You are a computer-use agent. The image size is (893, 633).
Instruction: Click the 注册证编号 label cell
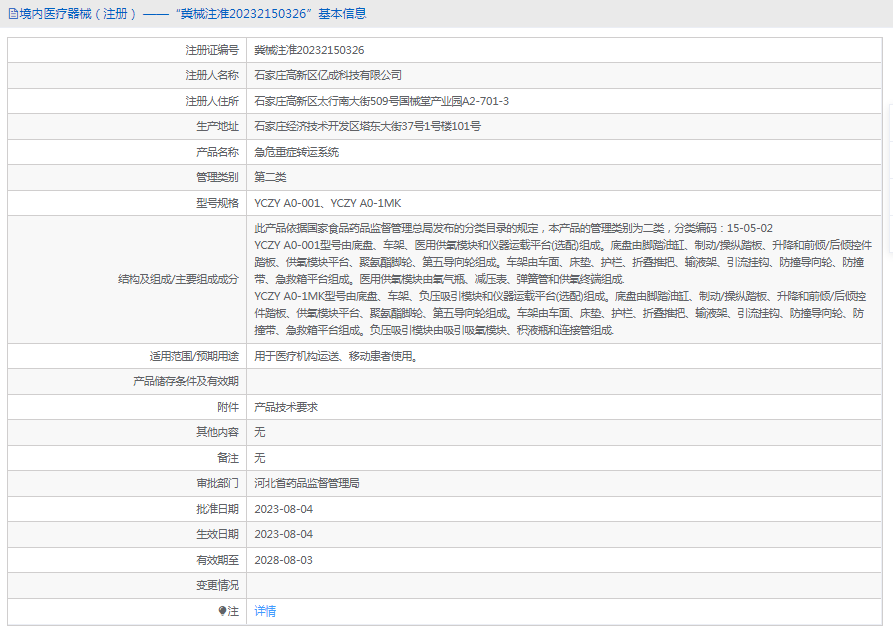click(x=127, y=50)
